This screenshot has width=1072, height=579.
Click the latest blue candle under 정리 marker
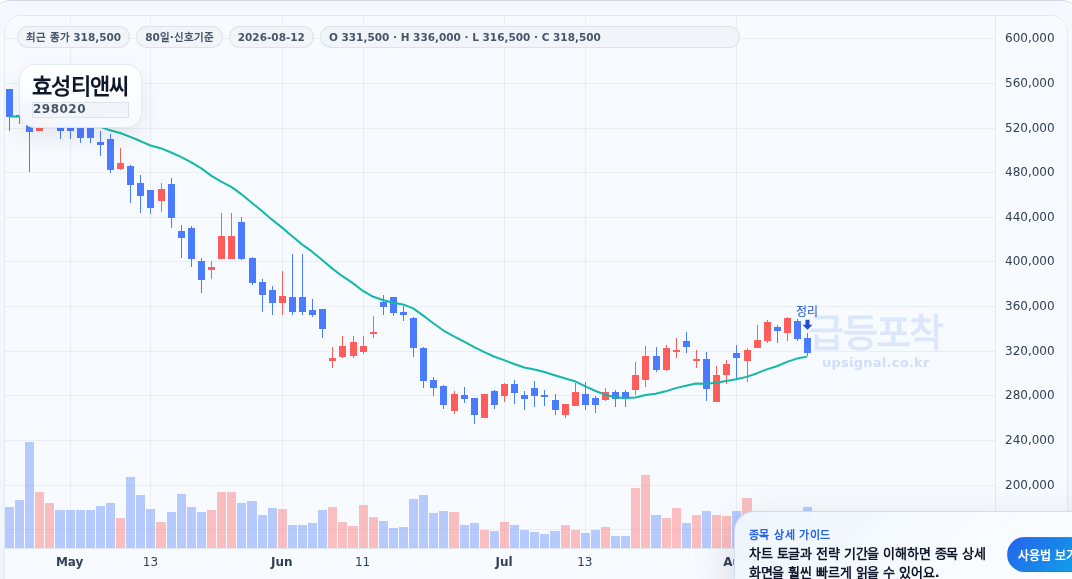pyautogui.click(x=807, y=345)
